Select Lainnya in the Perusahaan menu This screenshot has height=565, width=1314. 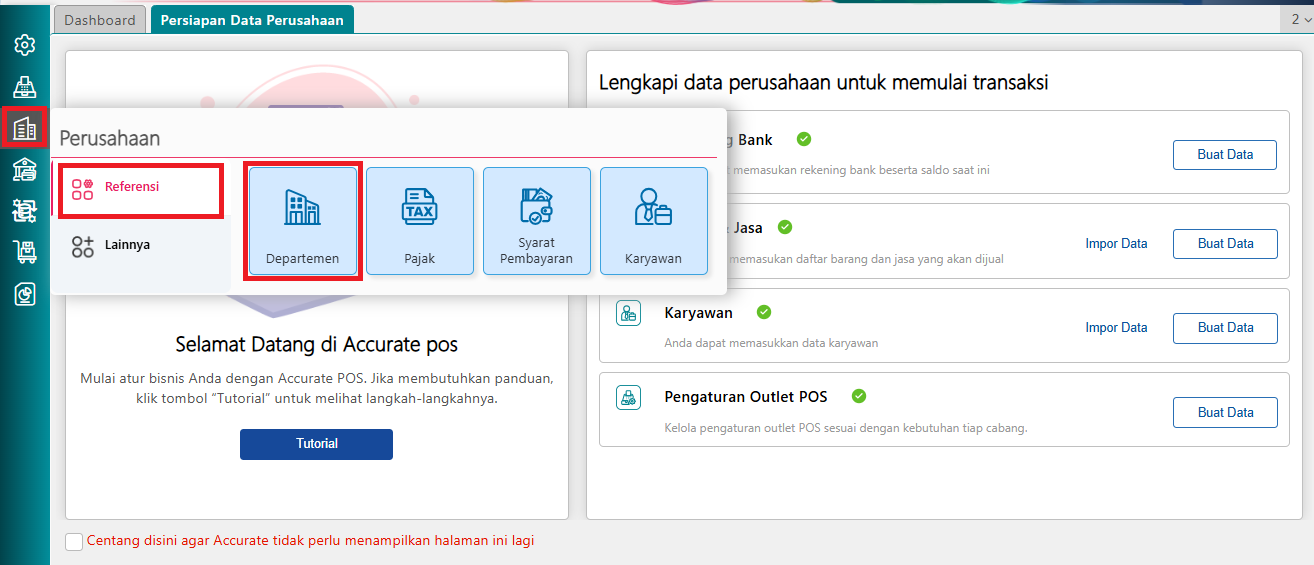click(x=141, y=245)
